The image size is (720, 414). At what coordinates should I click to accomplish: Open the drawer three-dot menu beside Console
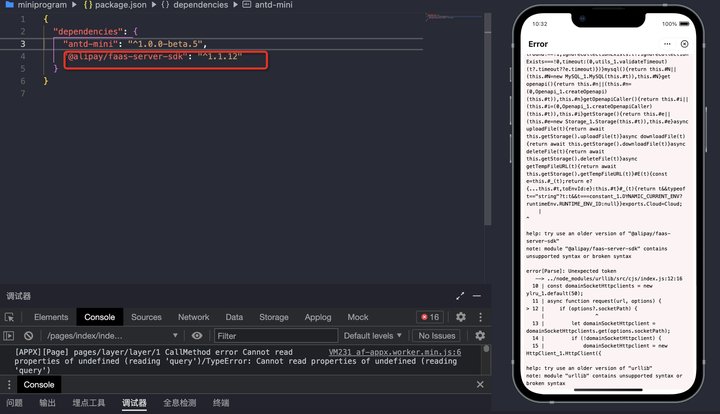[x=9, y=385]
